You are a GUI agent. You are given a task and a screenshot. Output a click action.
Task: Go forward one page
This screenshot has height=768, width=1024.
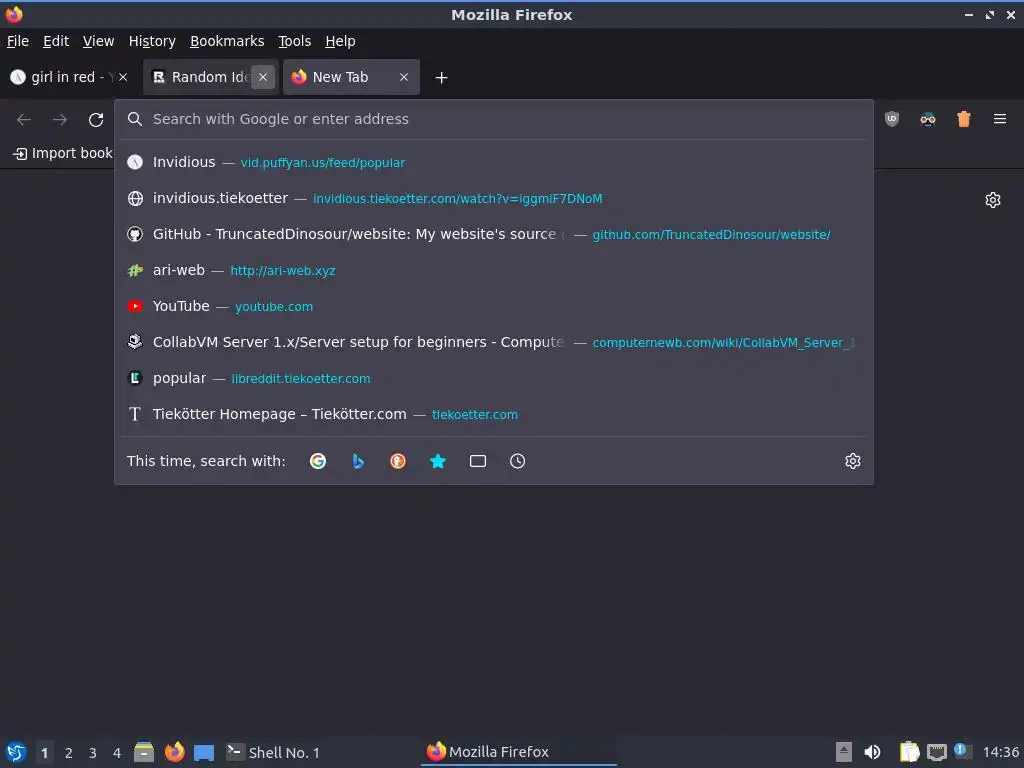60,120
